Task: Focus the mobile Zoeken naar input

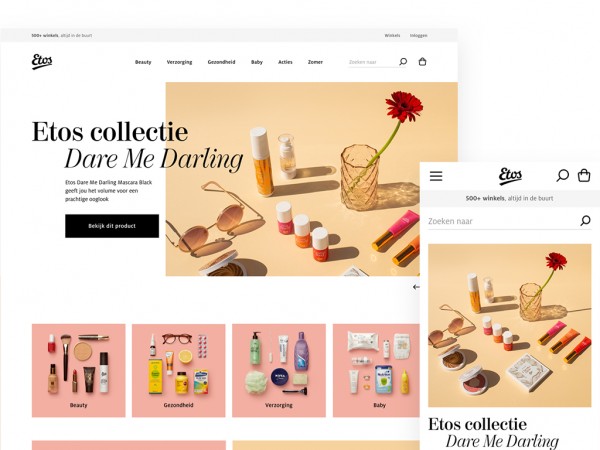Action: click(x=503, y=221)
